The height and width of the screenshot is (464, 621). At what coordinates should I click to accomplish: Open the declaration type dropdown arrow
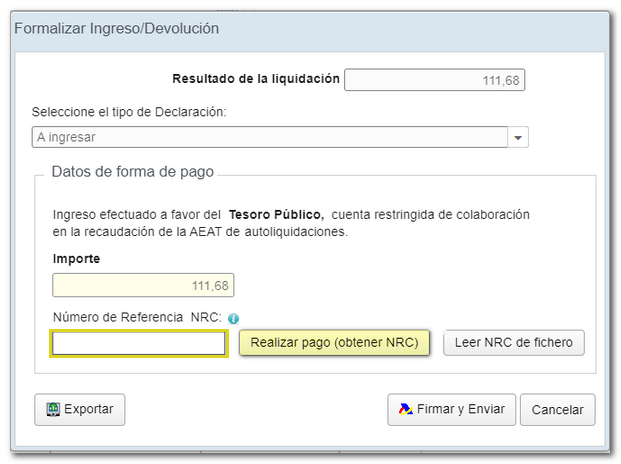[518, 137]
